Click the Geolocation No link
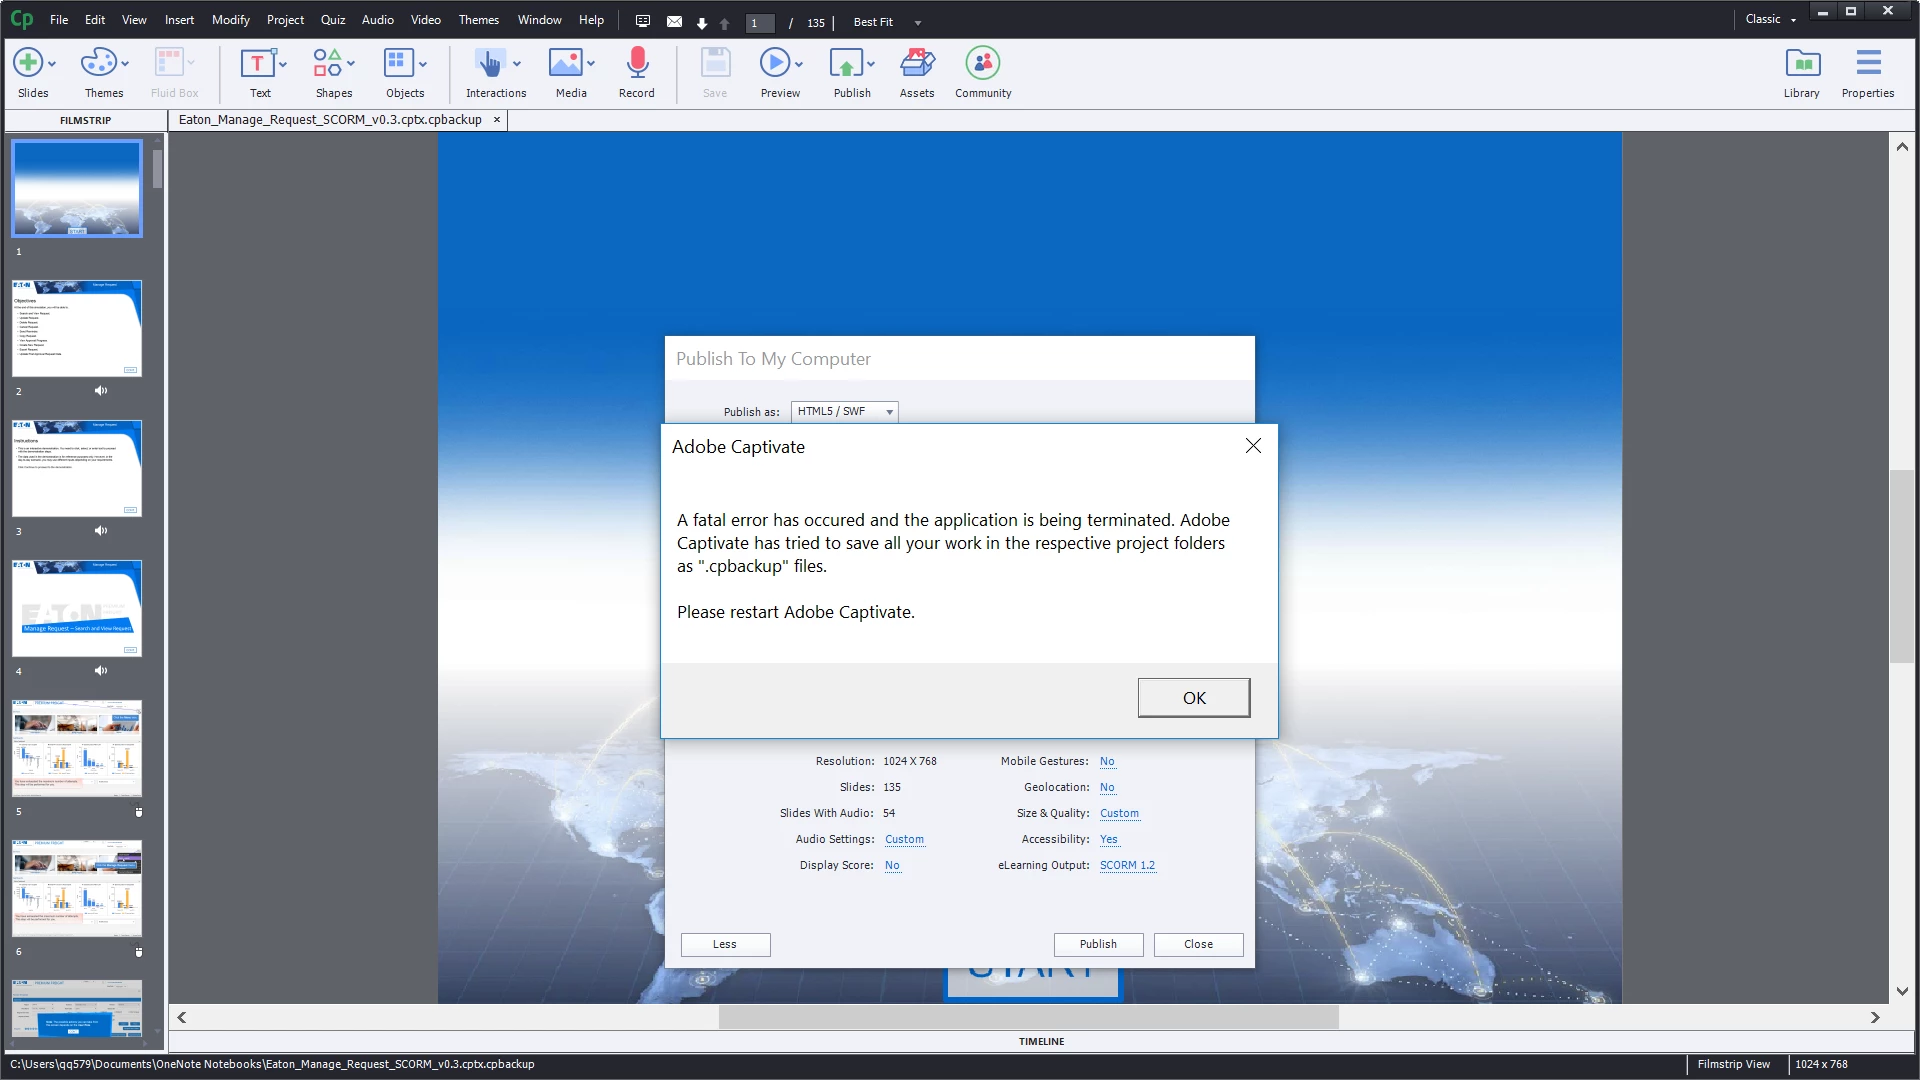The height and width of the screenshot is (1080, 1920). coord(1107,787)
